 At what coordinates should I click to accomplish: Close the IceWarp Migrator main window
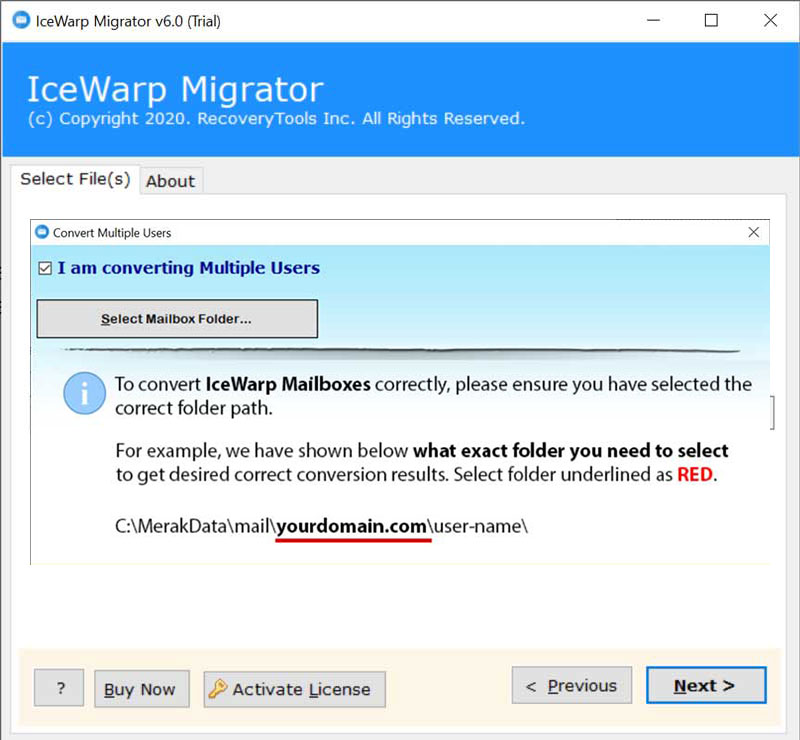point(770,20)
